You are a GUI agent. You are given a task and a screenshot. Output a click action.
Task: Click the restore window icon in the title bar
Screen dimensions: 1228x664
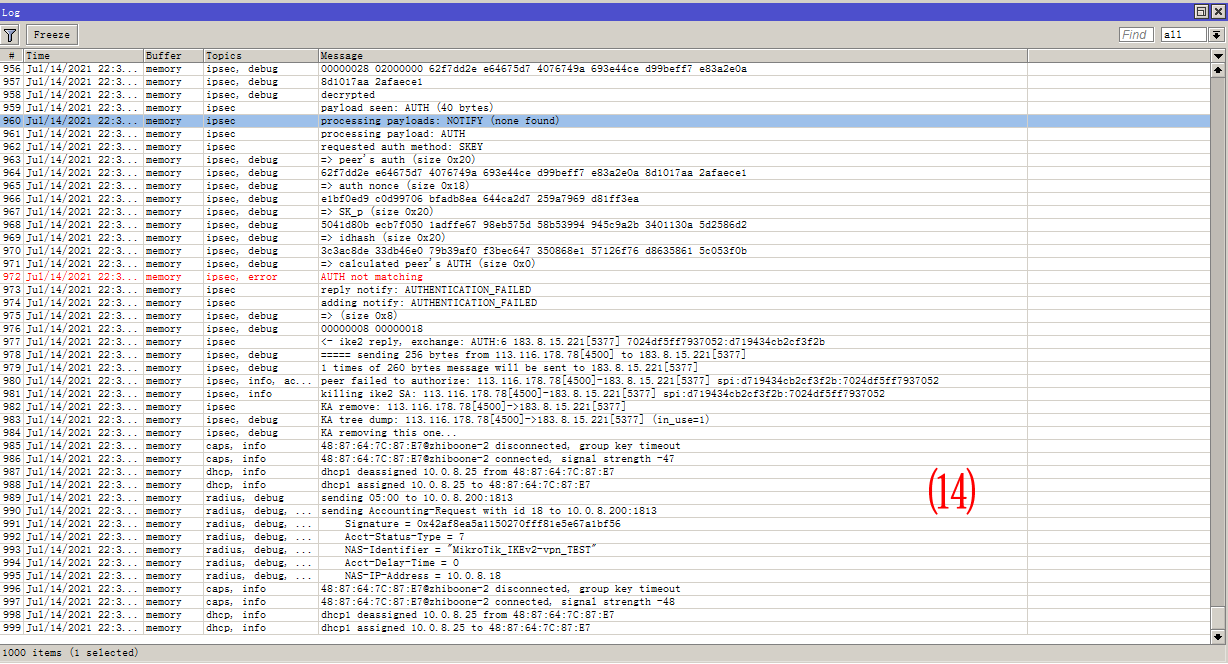tap(1201, 11)
